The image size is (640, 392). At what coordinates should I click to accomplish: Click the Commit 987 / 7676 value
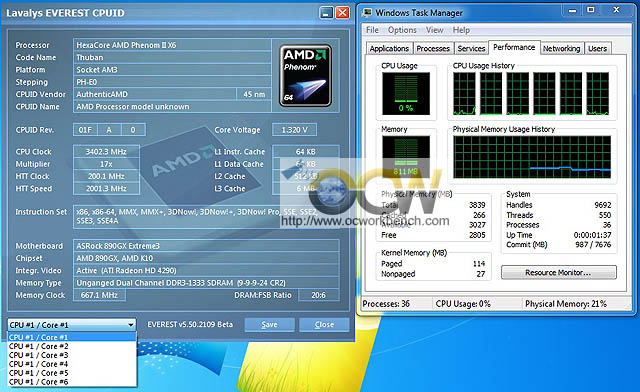click(593, 245)
